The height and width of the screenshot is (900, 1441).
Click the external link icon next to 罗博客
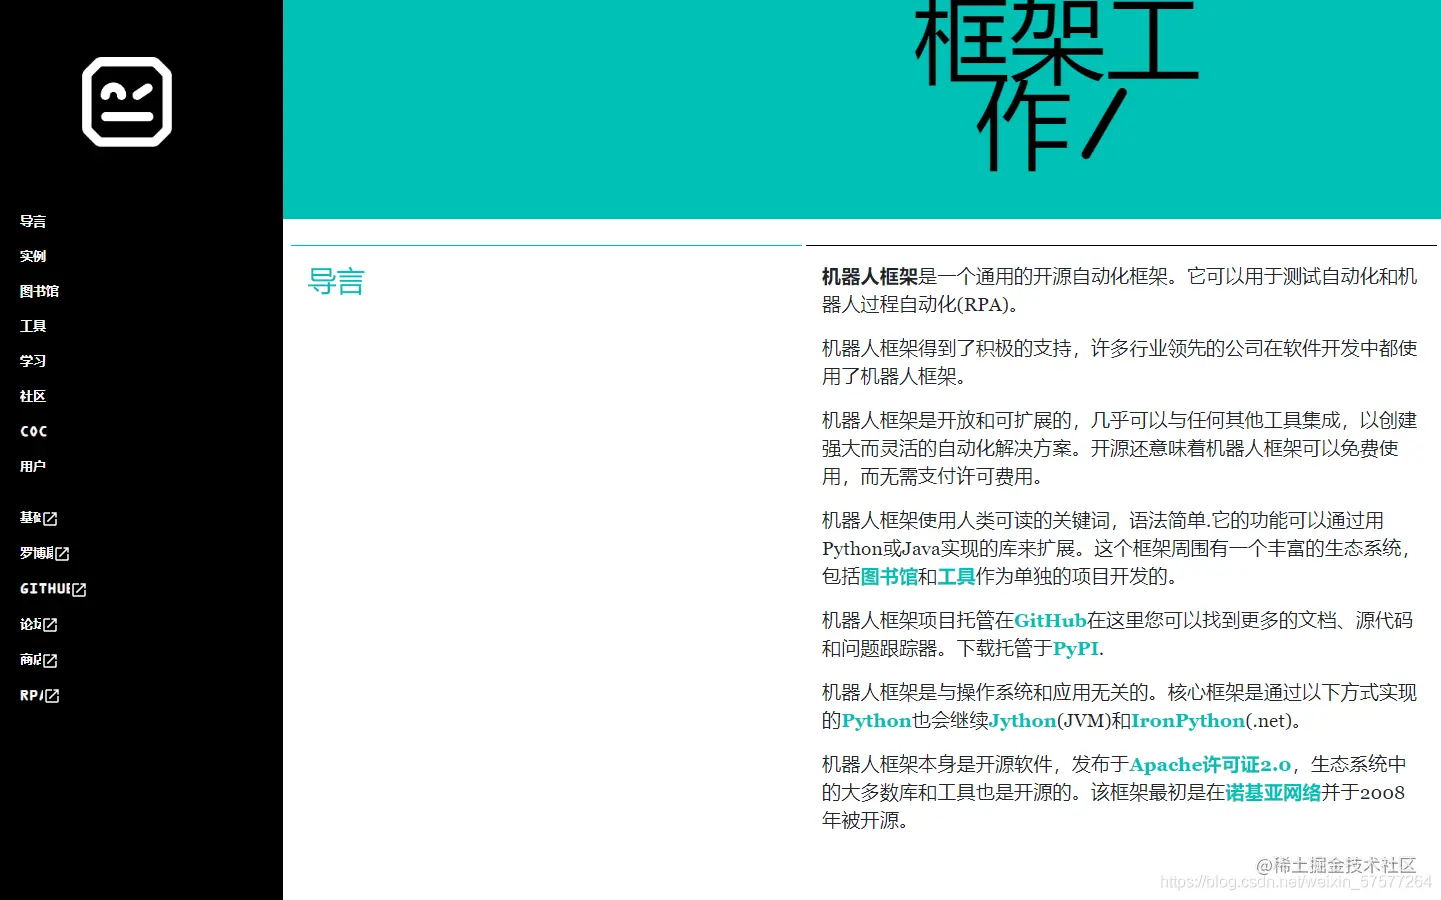pos(62,553)
